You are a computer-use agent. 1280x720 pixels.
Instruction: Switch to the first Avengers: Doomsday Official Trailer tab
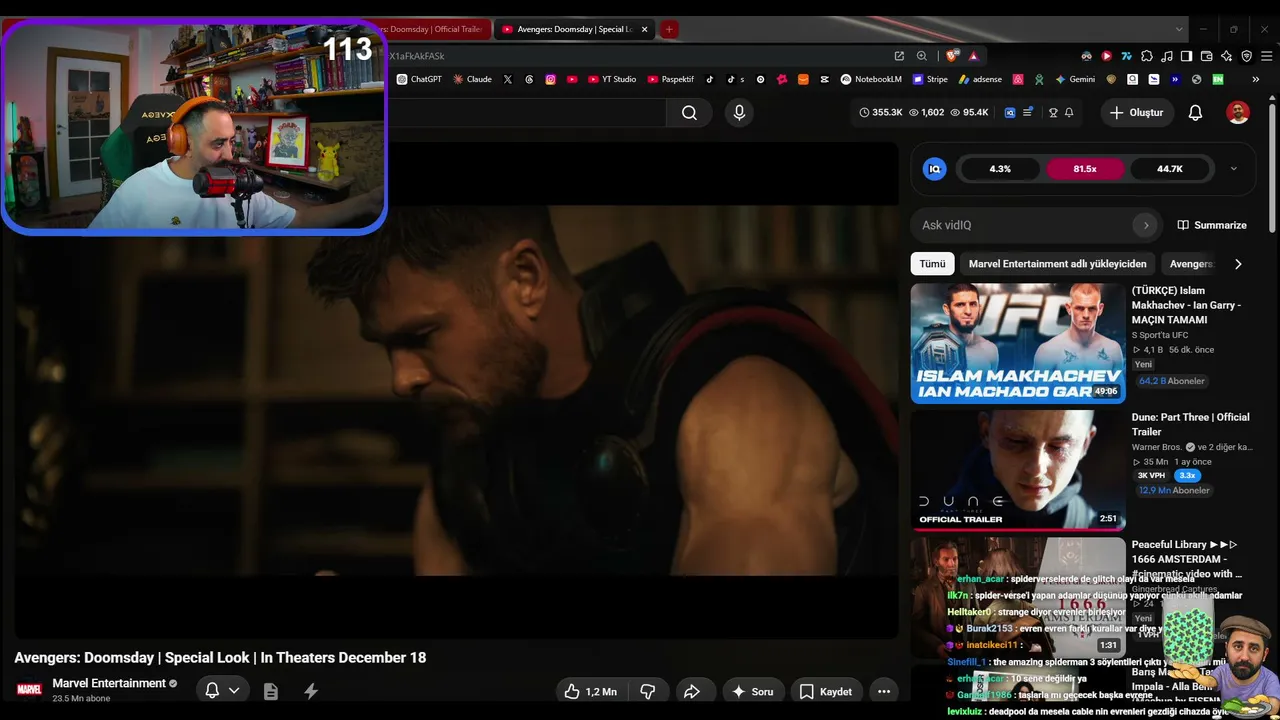(436, 29)
